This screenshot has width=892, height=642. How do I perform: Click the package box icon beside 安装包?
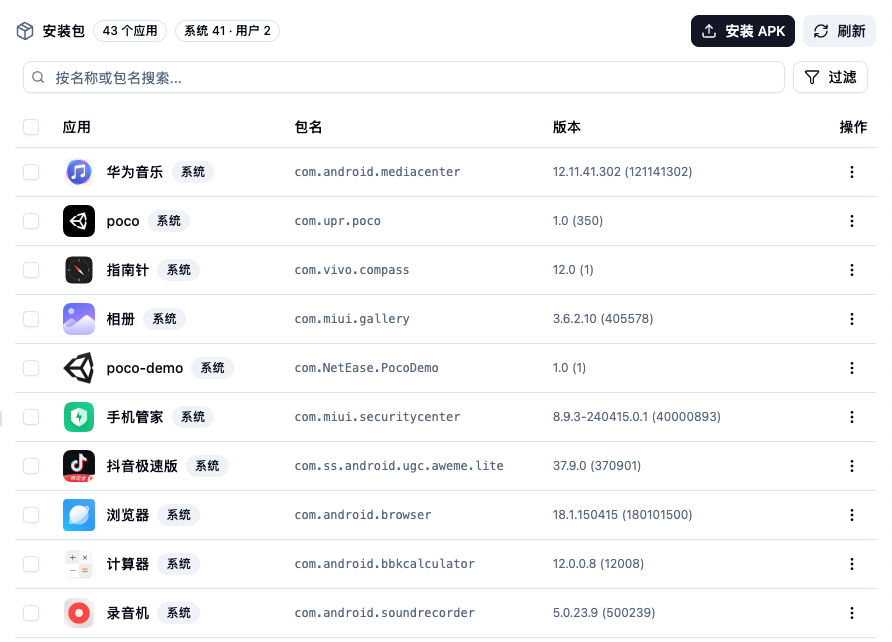pyautogui.click(x=24, y=30)
